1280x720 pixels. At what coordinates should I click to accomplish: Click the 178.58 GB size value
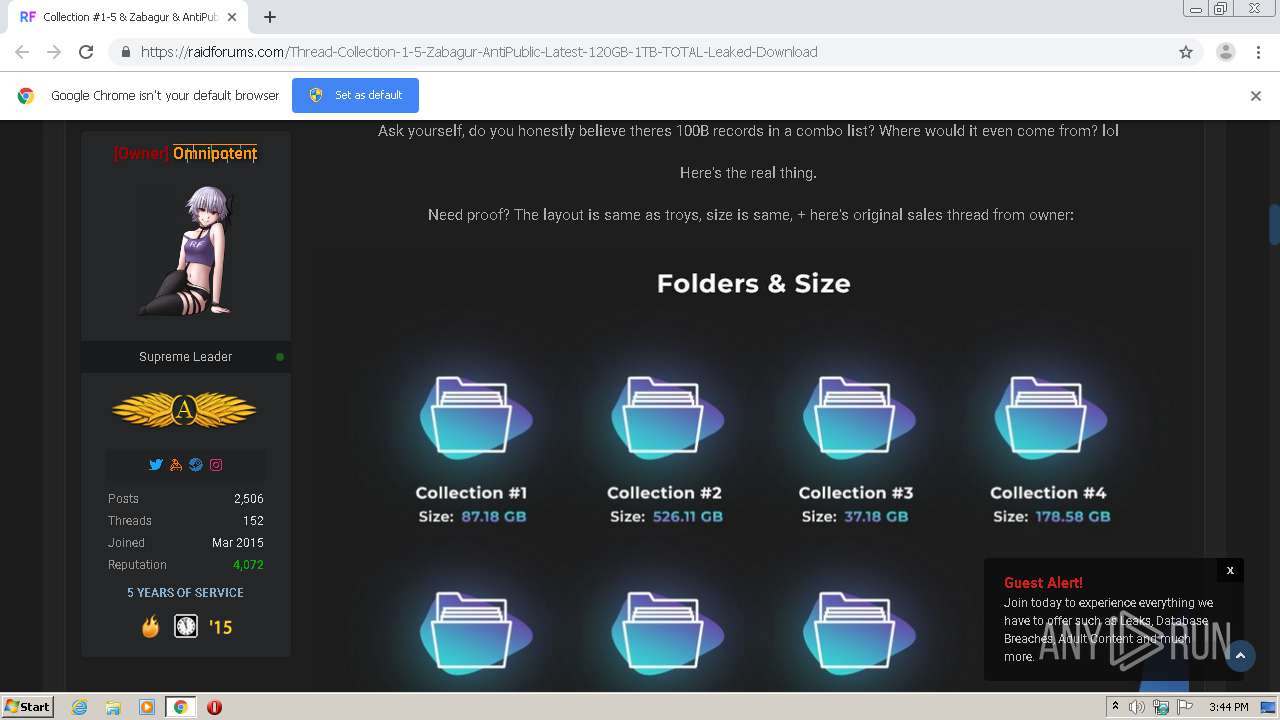pyautogui.click(x=1072, y=517)
